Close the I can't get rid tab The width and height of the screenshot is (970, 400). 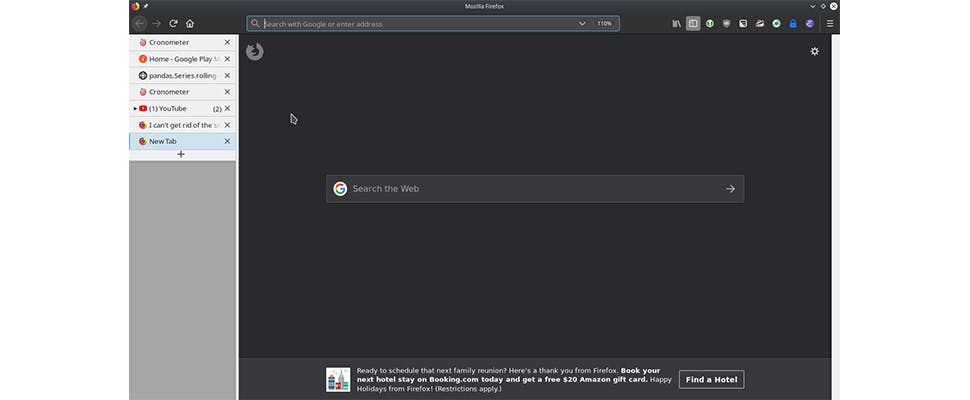pyautogui.click(x=227, y=125)
